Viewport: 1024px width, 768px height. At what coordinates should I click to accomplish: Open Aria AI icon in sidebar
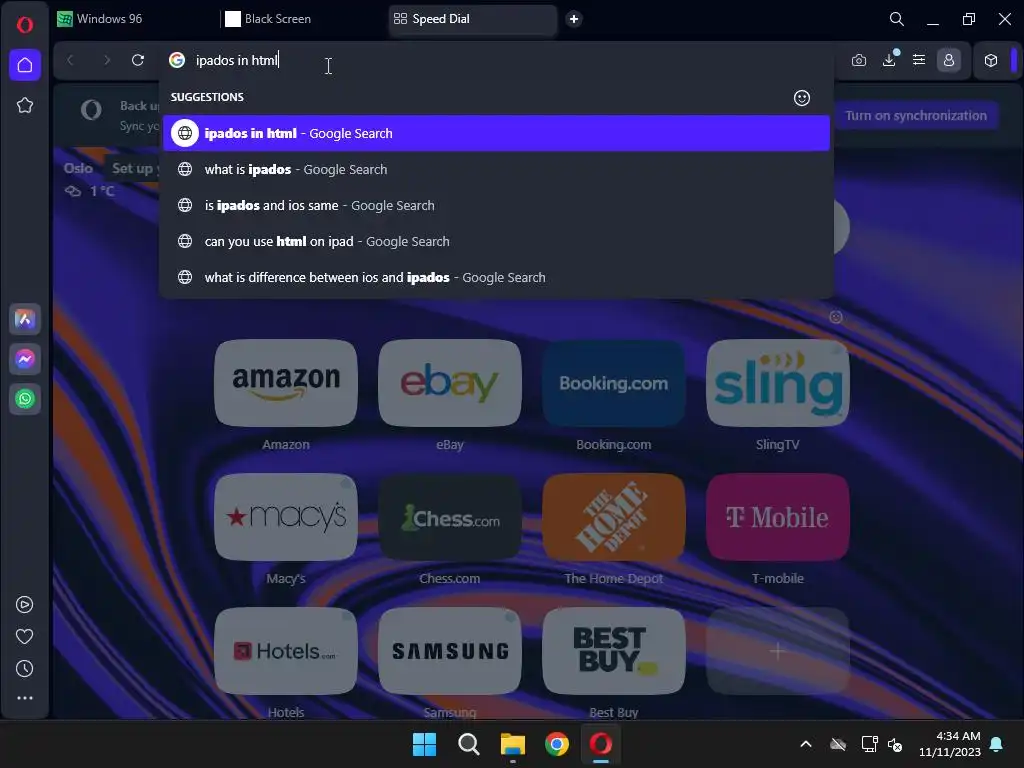tap(25, 319)
